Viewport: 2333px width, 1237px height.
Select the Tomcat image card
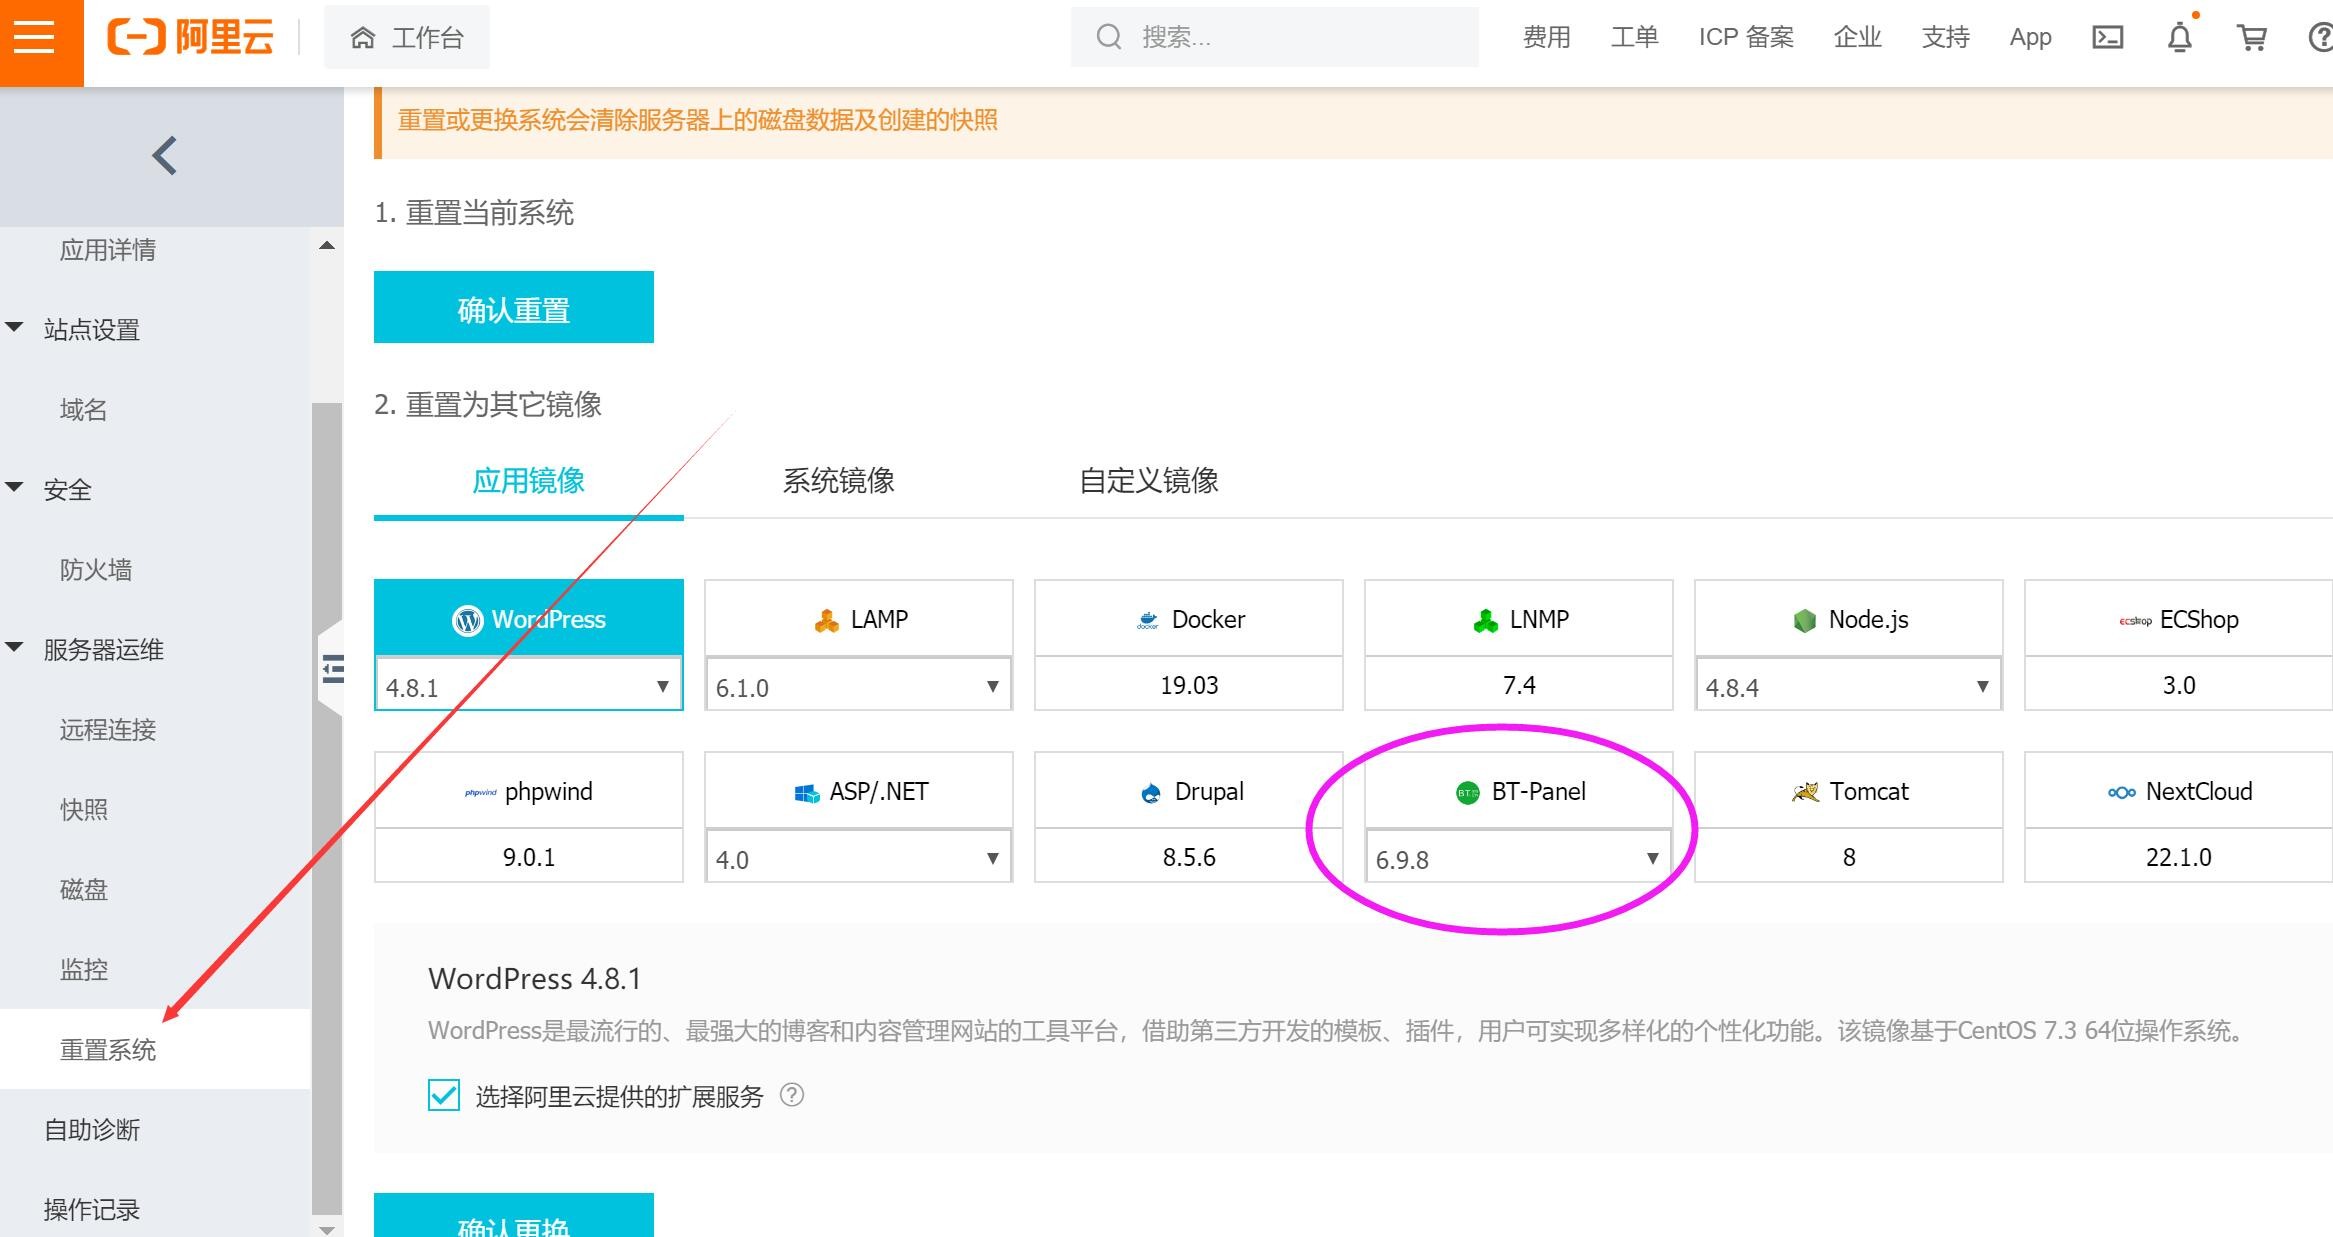tap(1848, 792)
